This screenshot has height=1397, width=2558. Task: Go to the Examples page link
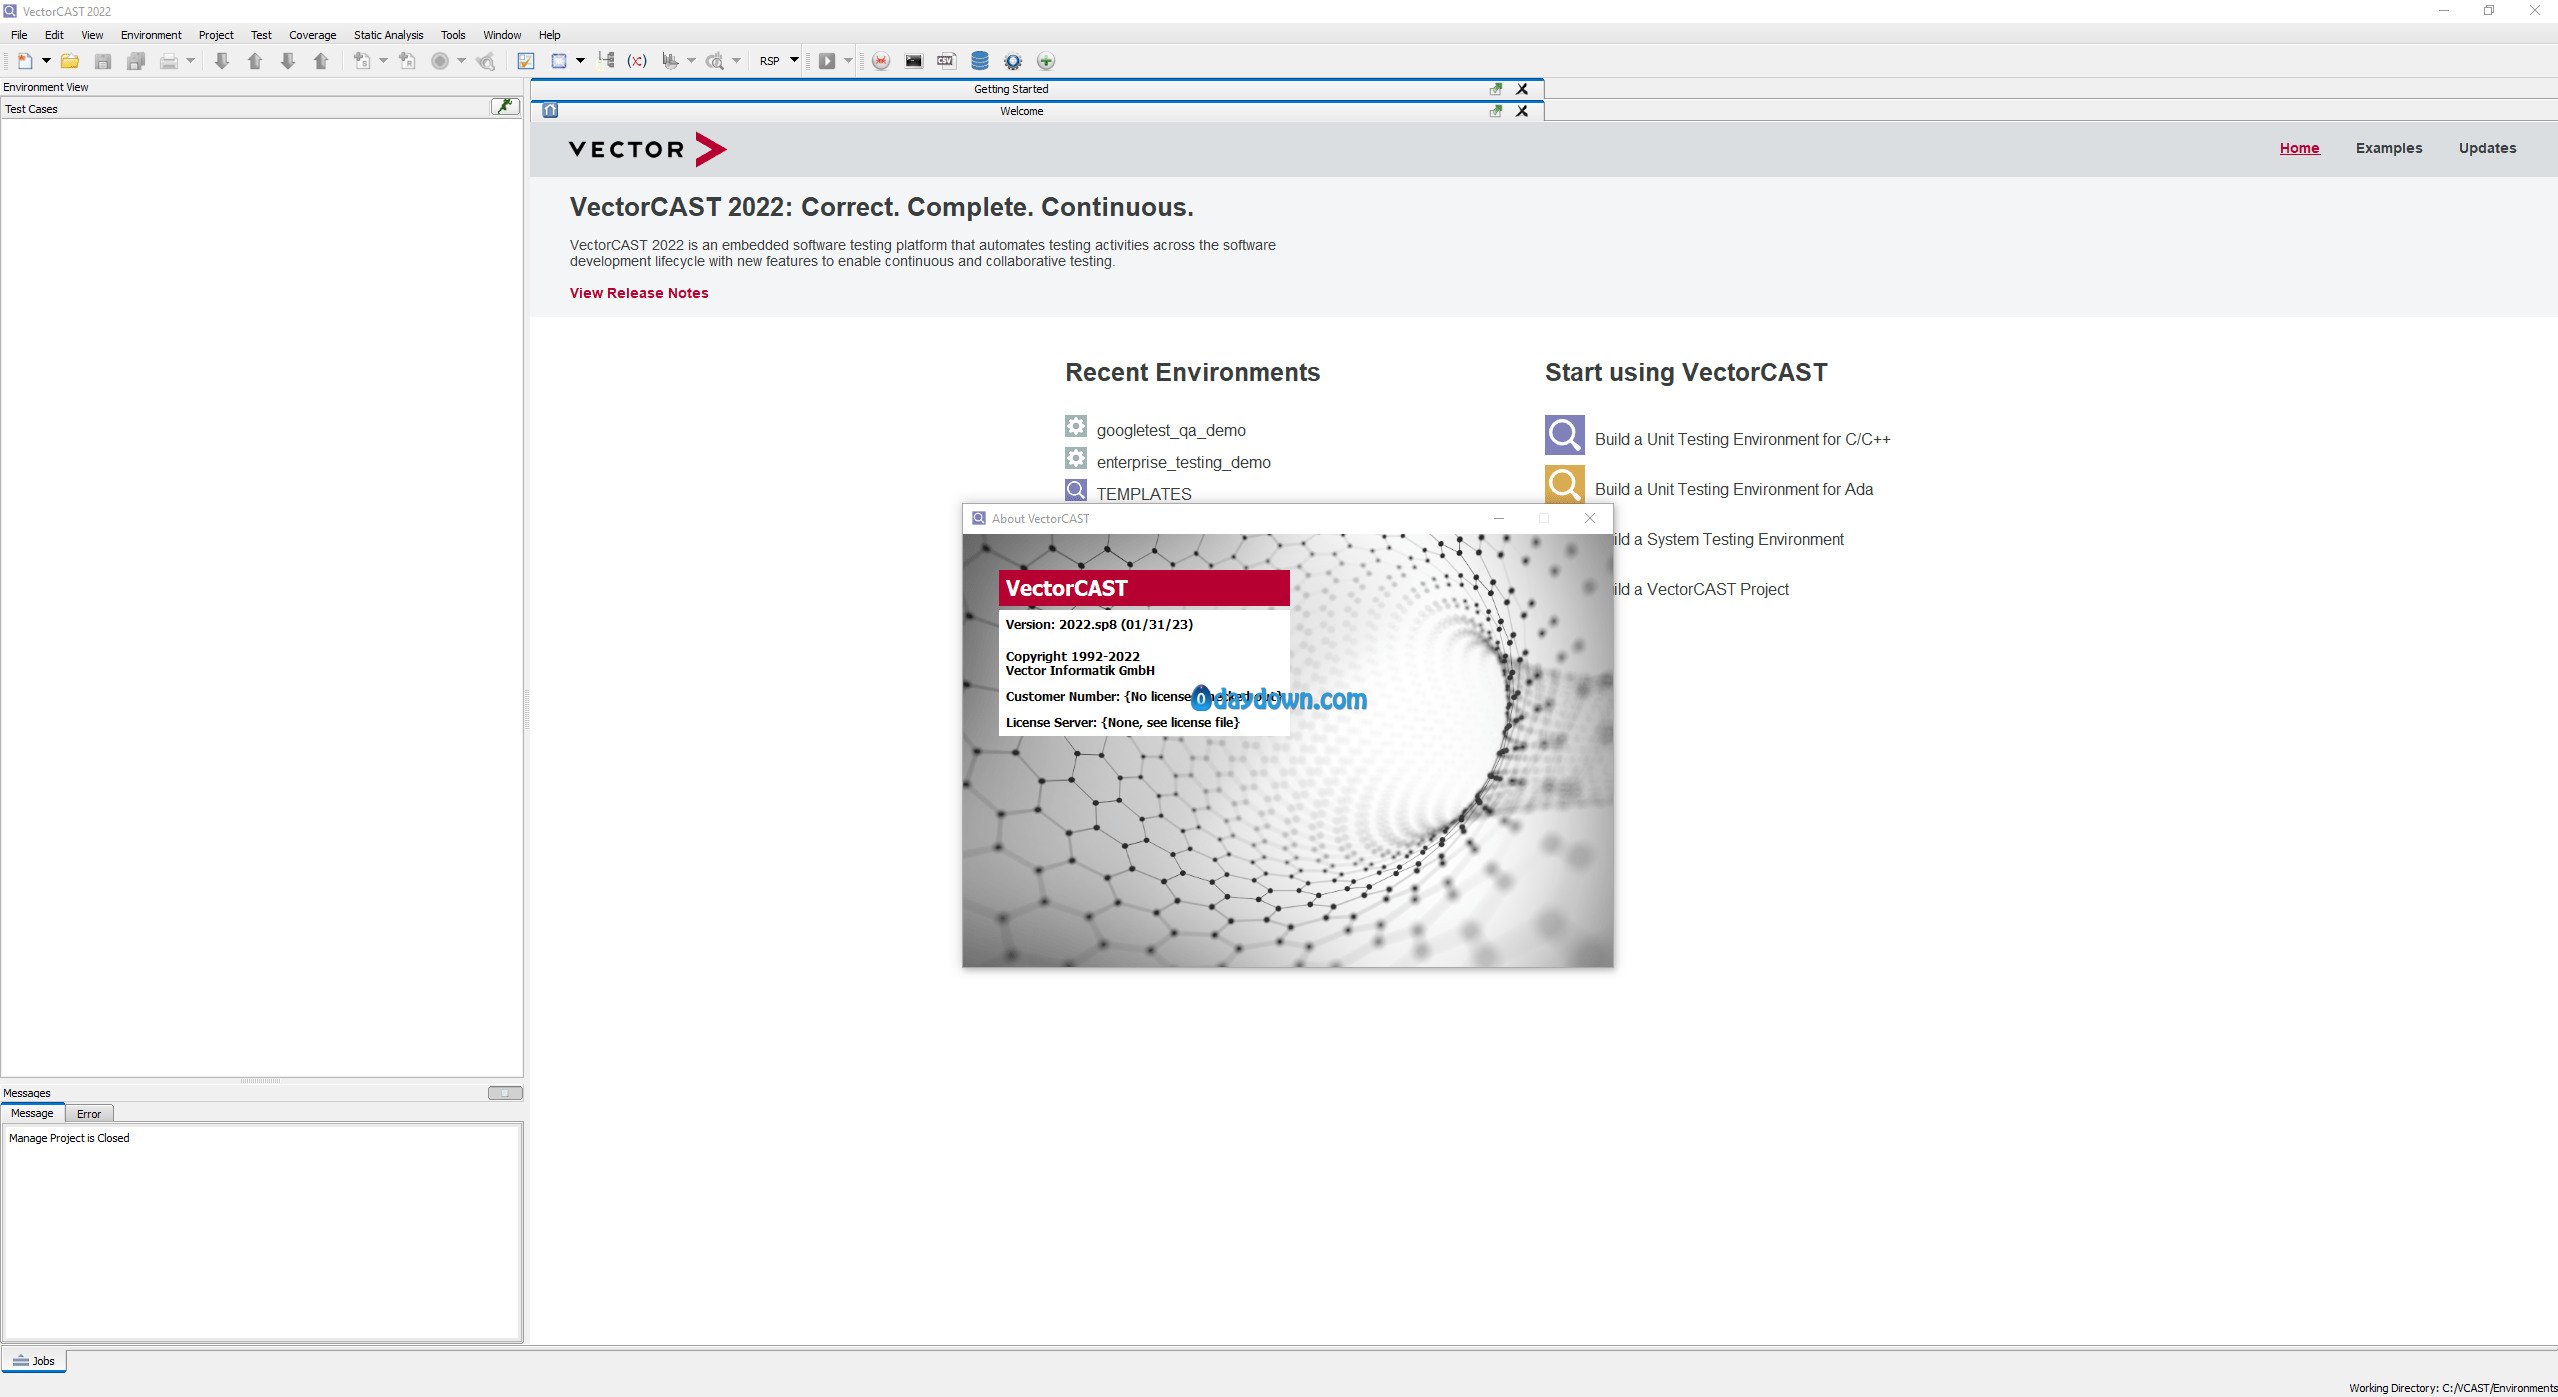point(2389,148)
